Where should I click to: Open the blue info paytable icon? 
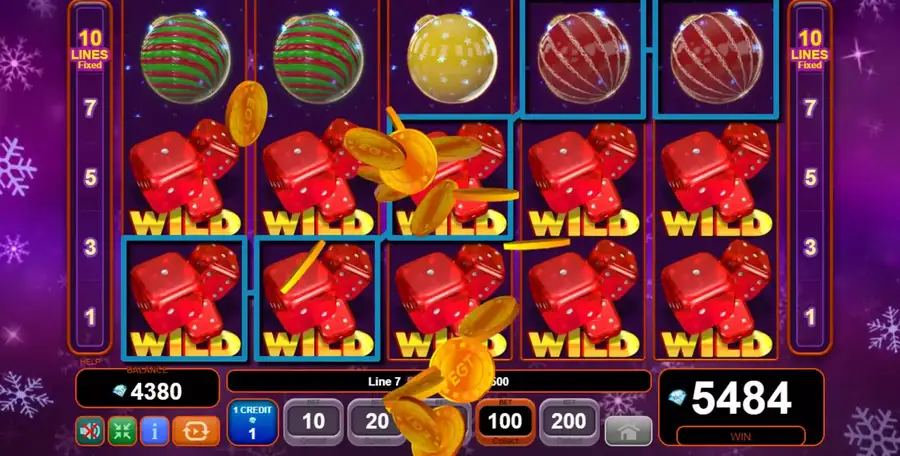point(154,431)
